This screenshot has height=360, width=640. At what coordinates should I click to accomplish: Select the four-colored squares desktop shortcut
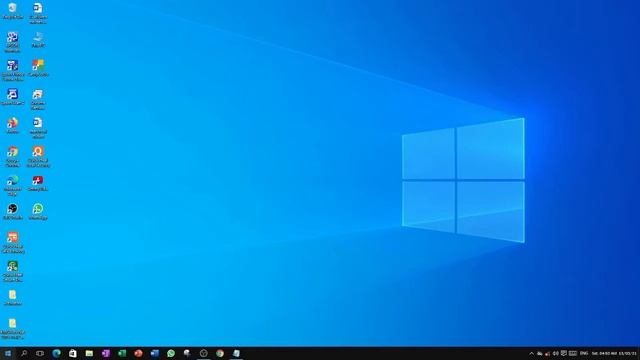click(x=38, y=68)
